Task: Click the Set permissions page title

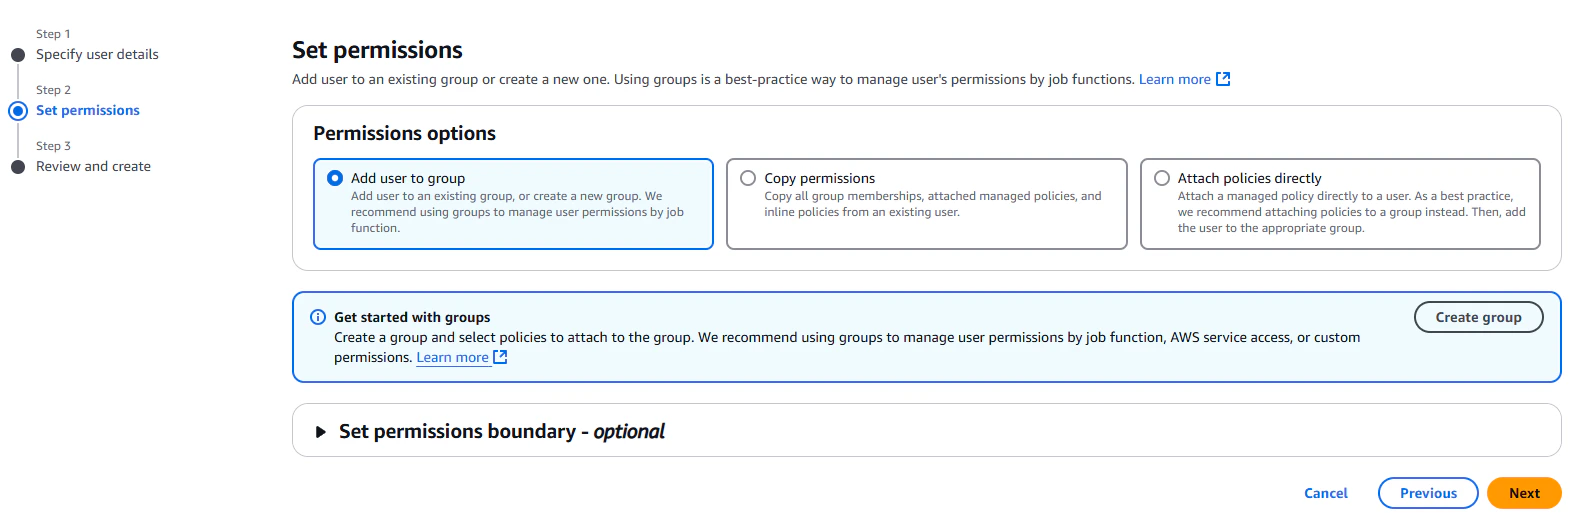Action: pos(377,50)
